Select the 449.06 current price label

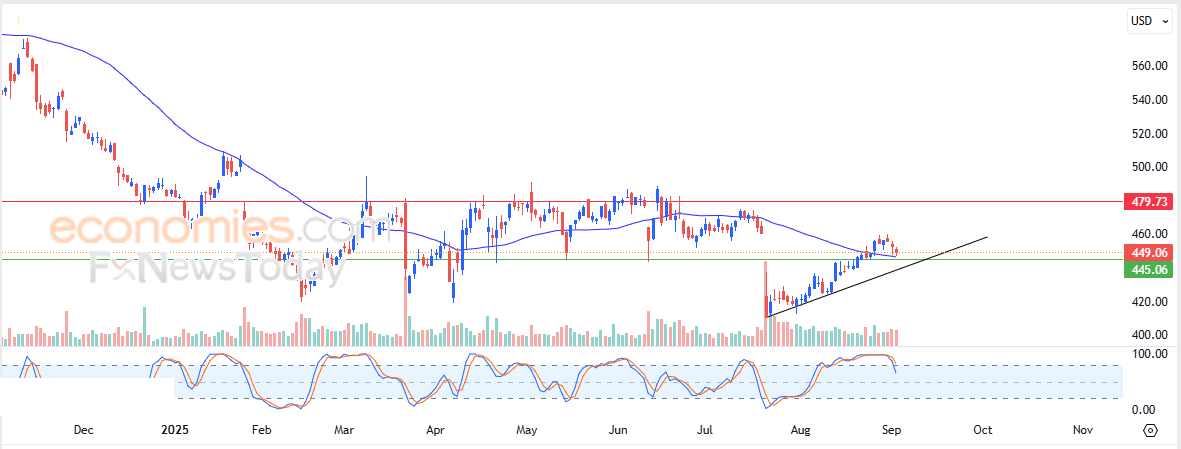[1149, 253]
